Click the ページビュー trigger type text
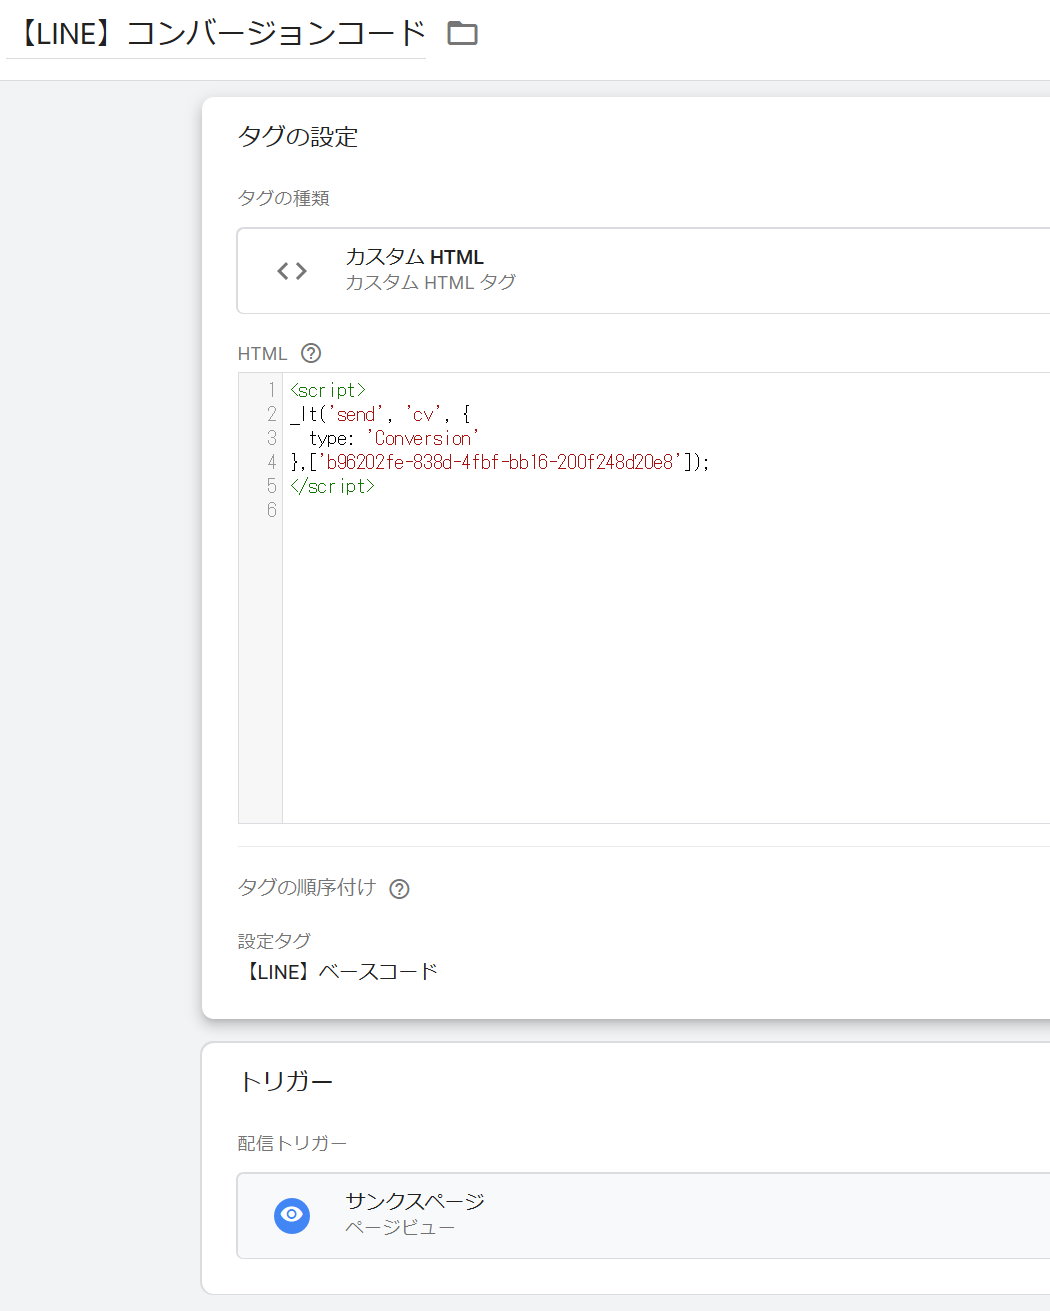The height and width of the screenshot is (1311, 1050). pyautogui.click(x=400, y=1228)
